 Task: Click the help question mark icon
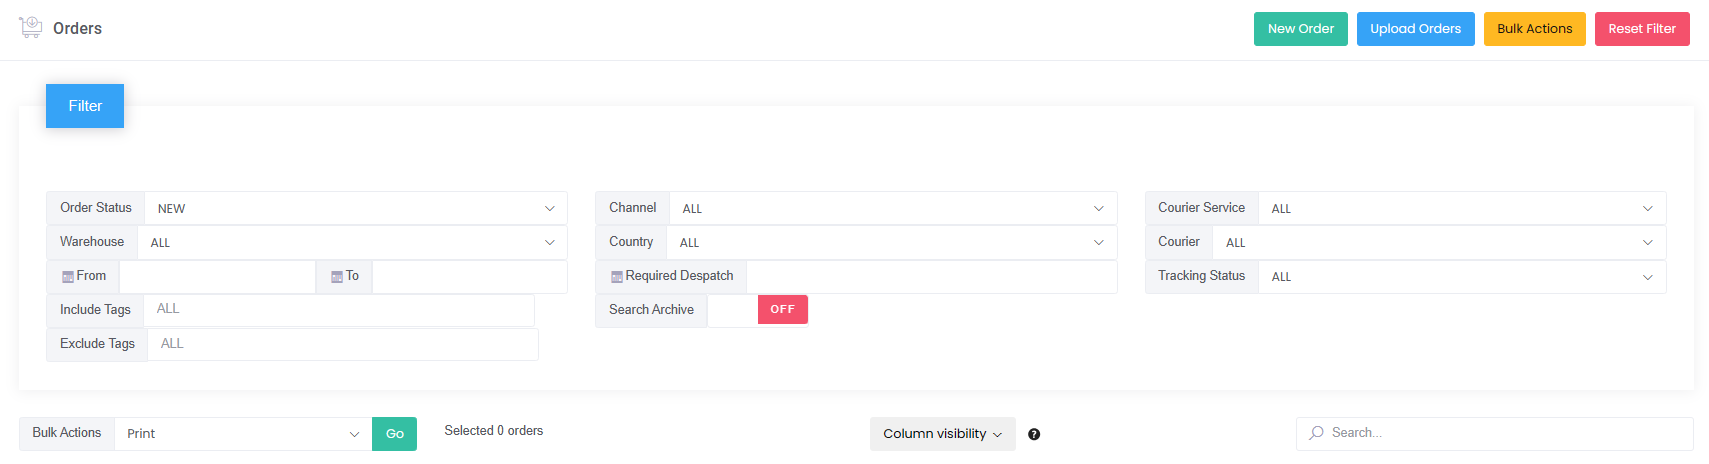tap(1034, 434)
